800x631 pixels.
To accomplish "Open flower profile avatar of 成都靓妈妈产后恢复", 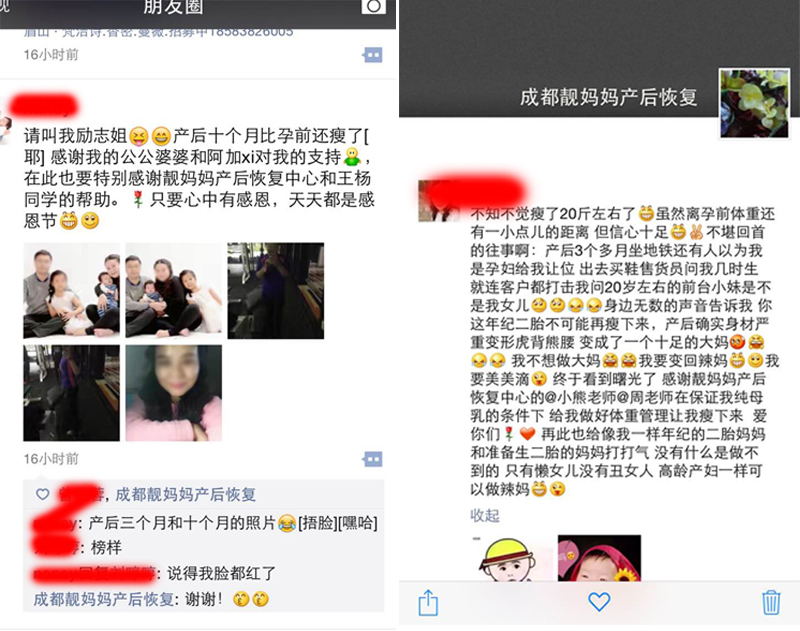I will (x=754, y=104).
